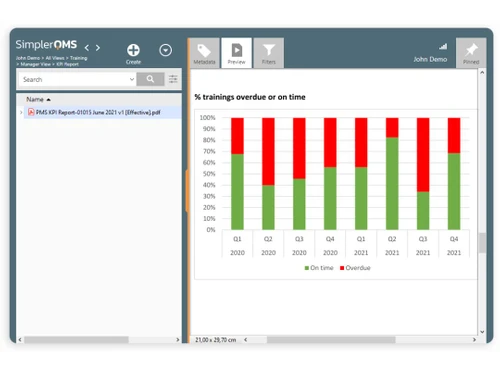Click the red Overdue legend swatch
This screenshot has height=375, width=500.
click(342, 268)
